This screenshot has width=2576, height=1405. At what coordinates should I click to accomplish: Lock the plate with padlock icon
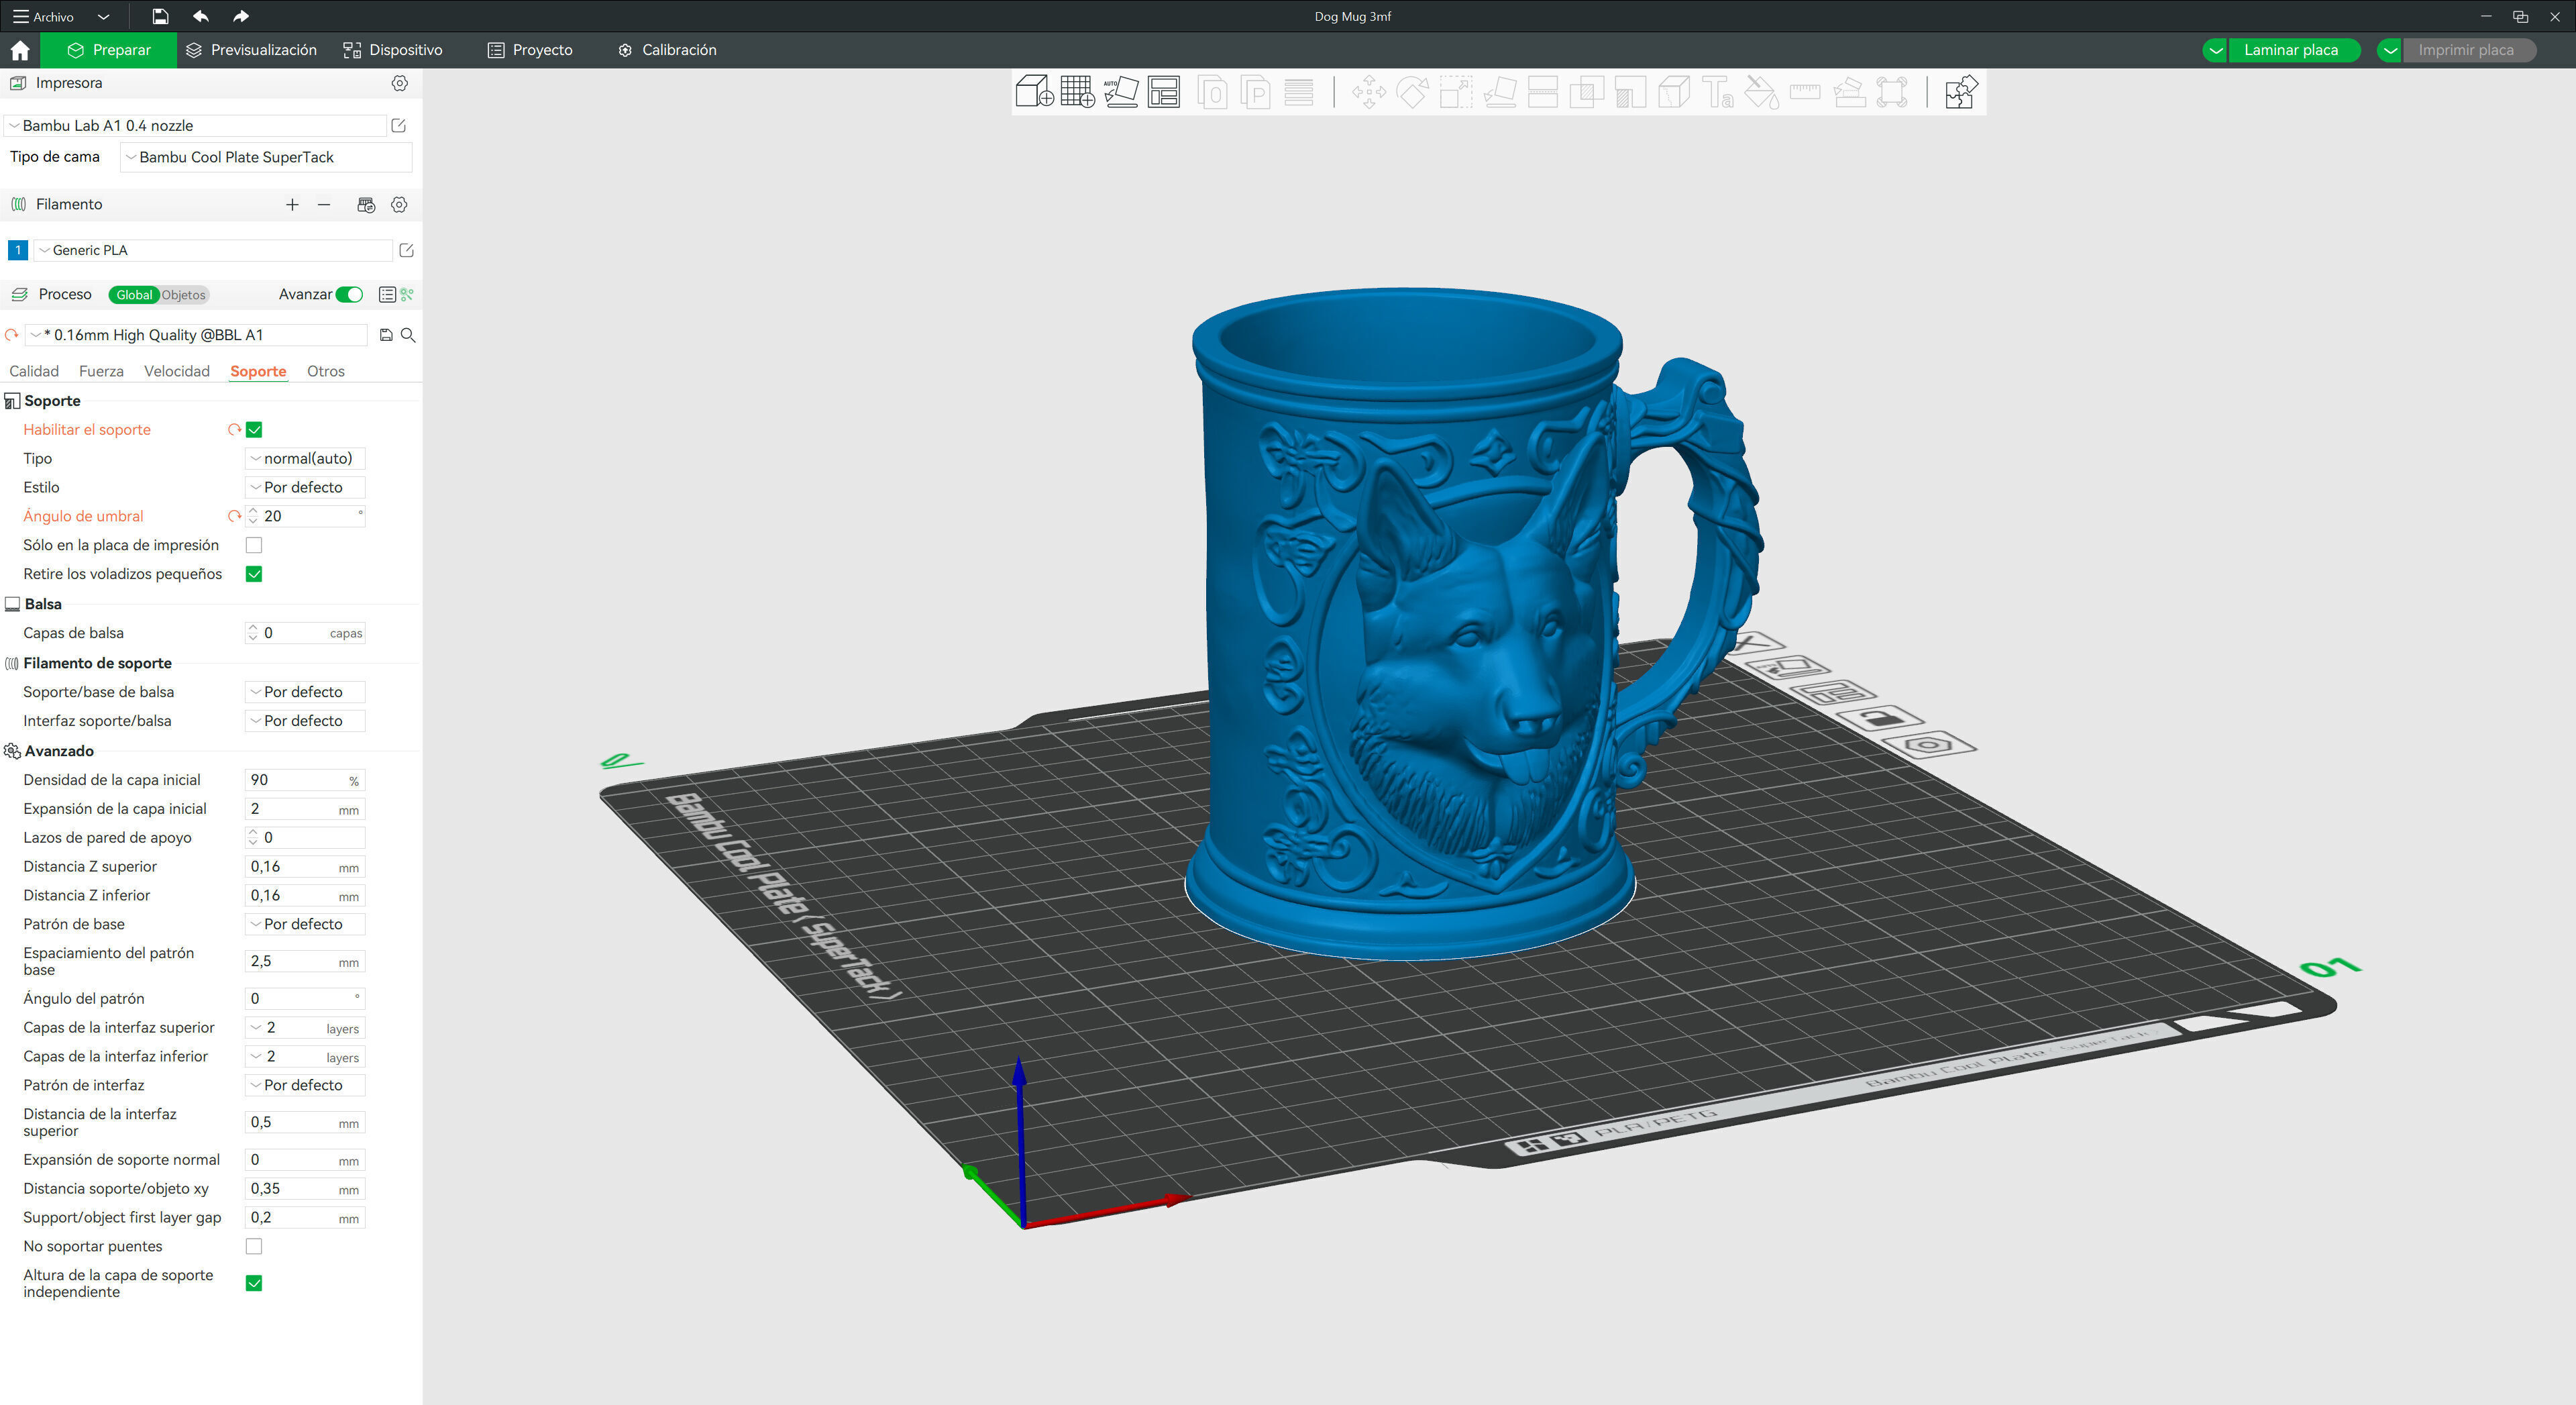1880,718
